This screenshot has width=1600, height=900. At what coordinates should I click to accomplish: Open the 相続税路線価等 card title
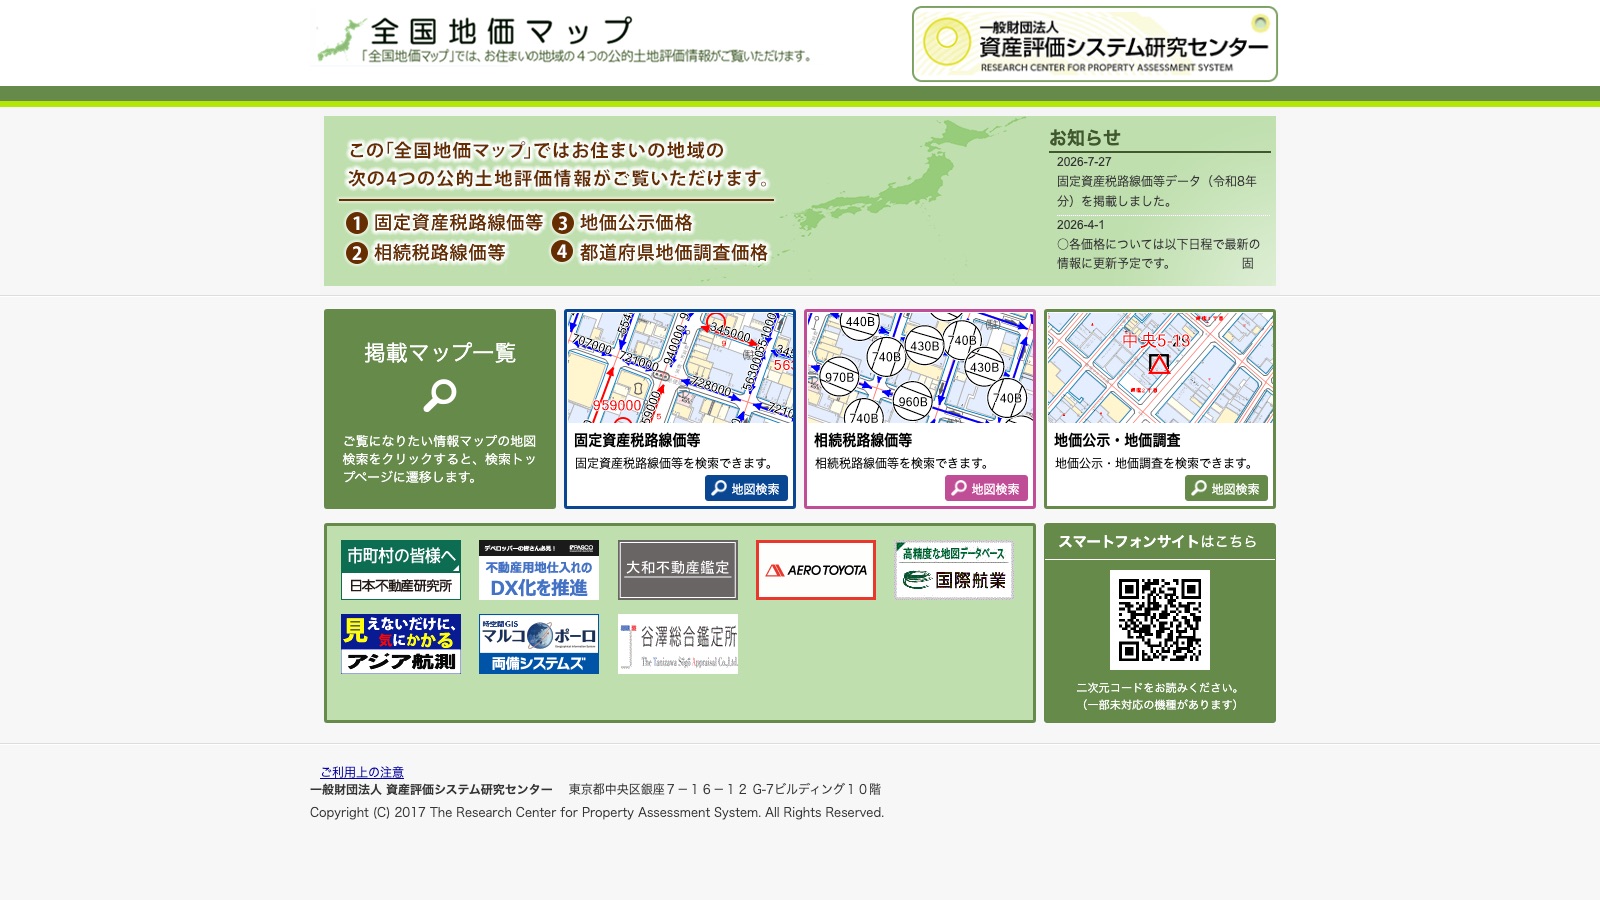coord(863,440)
